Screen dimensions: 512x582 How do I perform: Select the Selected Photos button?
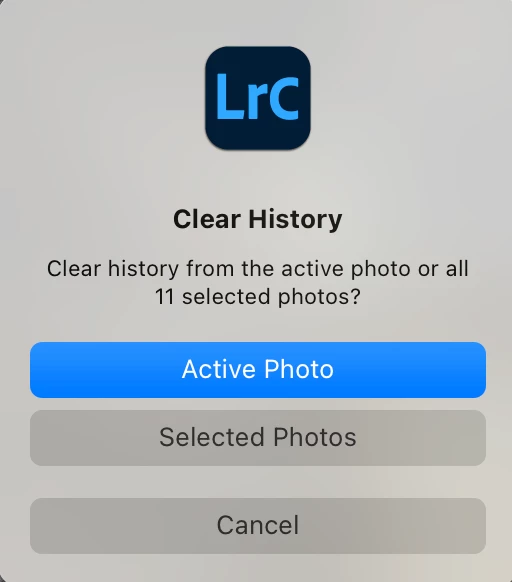[x=258, y=438]
